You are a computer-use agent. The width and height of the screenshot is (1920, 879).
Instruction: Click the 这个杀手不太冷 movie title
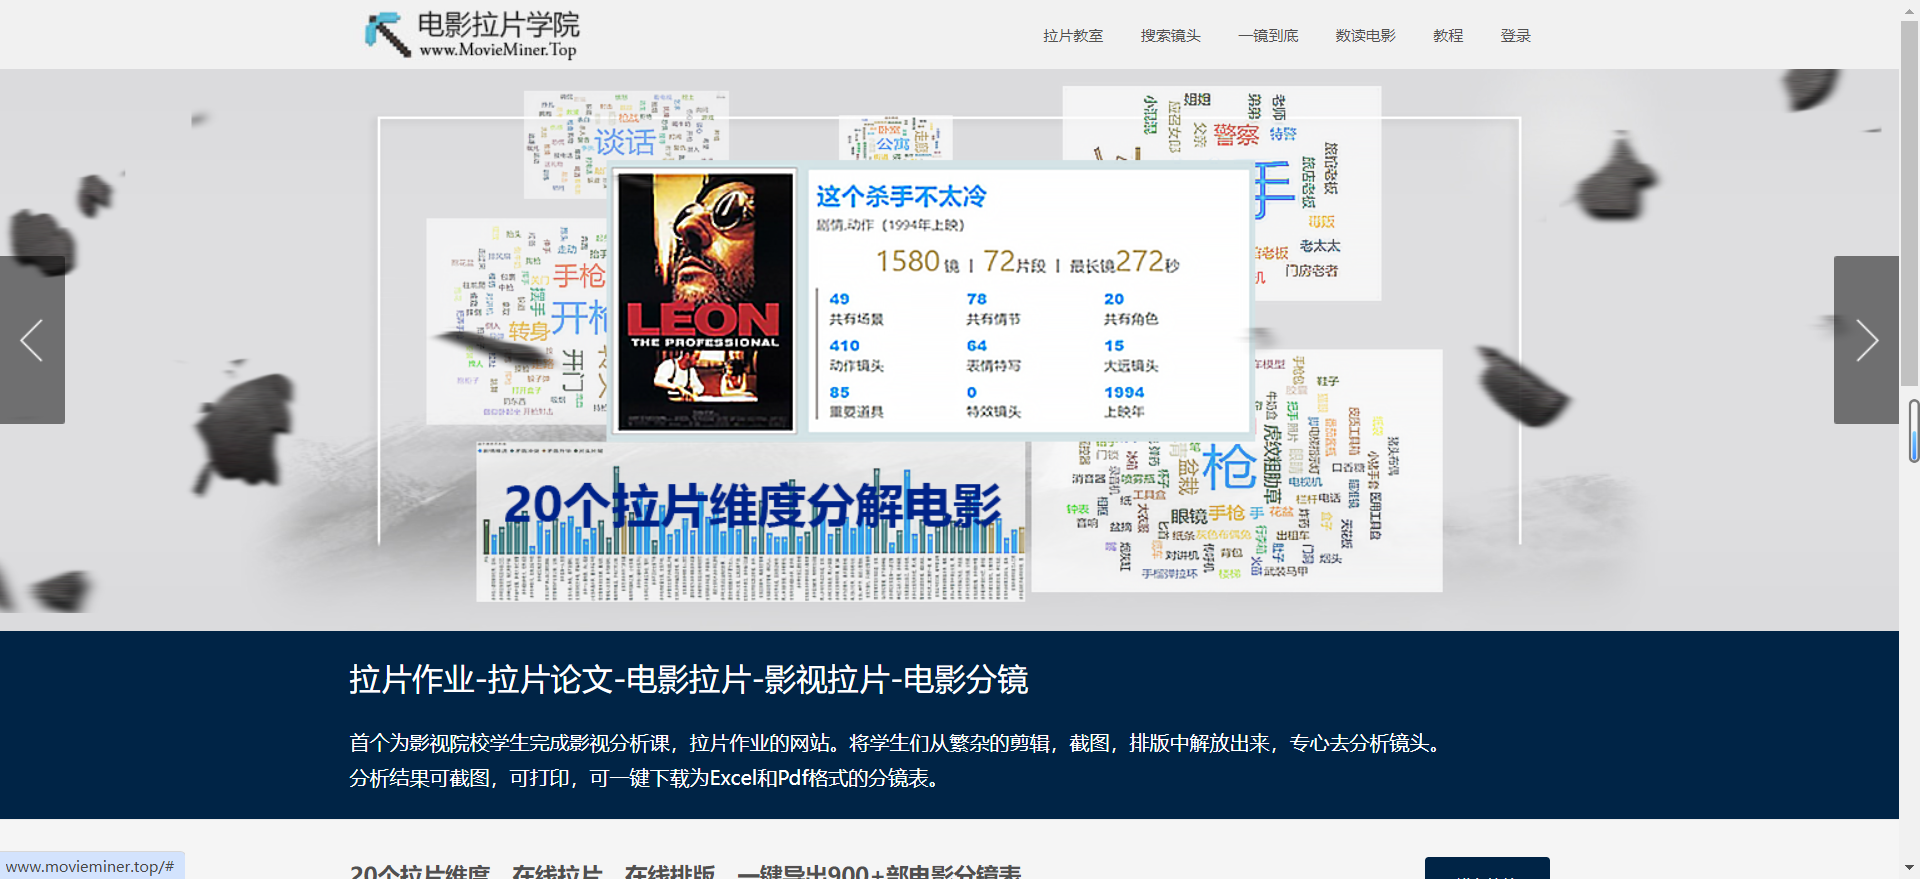coord(901,196)
